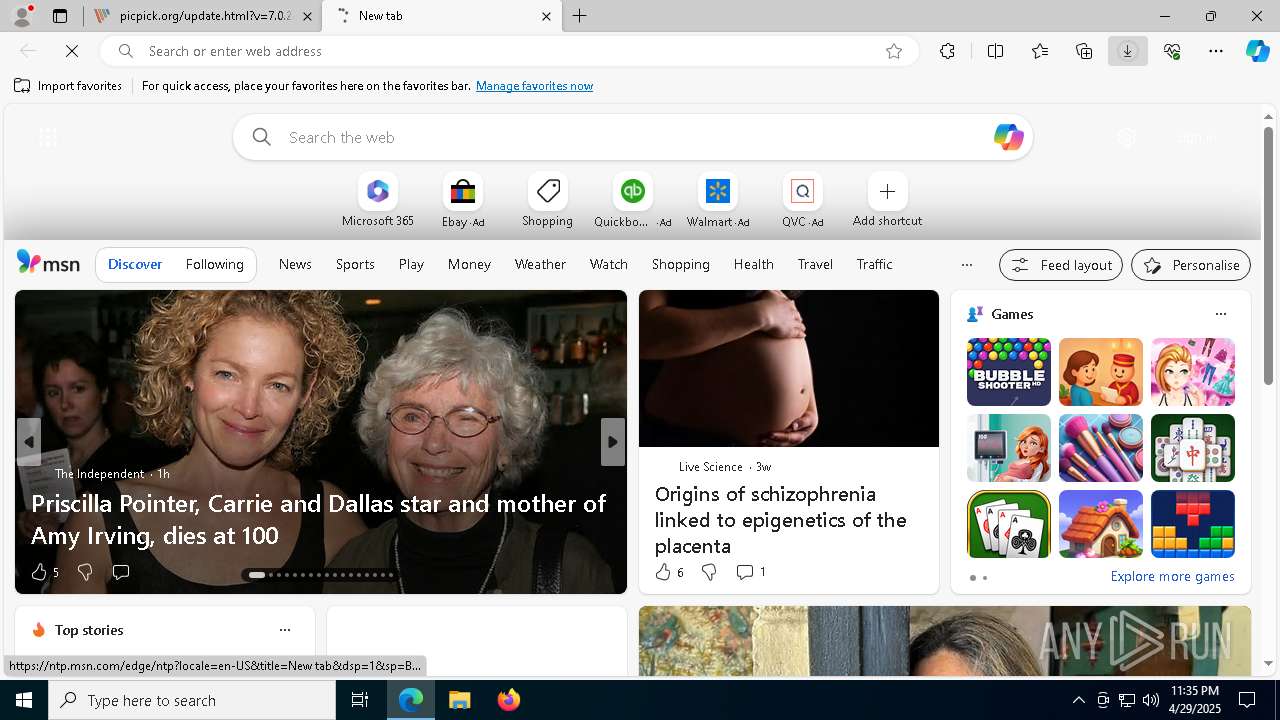Screen dimensions: 1280x720
Task: Open Browser essentials icon
Action: pyautogui.click(x=1172, y=51)
